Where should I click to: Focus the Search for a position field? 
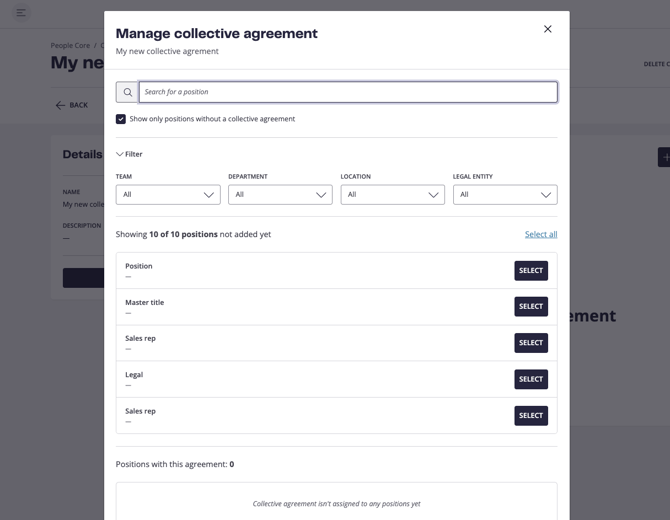click(x=347, y=92)
